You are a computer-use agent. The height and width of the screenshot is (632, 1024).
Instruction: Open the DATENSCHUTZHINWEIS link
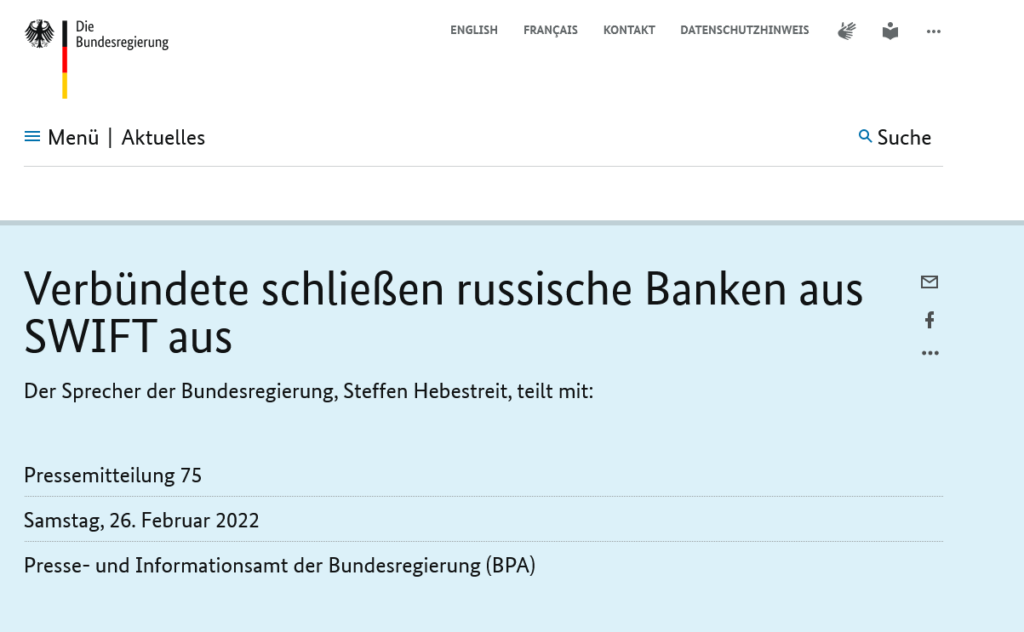click(744, 30)
